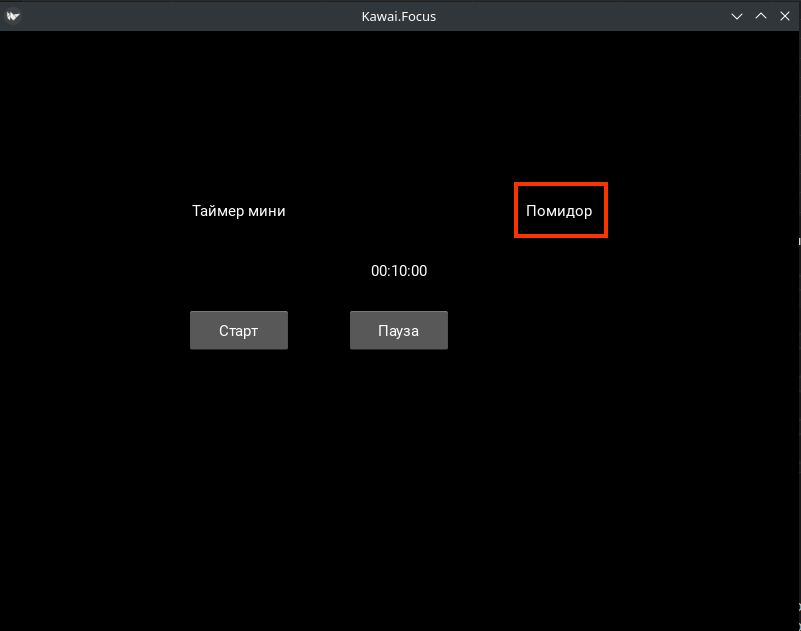Maximize the Kawai.Focus window
The height and width of the screenshot is (631, 801).
point(761,16)
